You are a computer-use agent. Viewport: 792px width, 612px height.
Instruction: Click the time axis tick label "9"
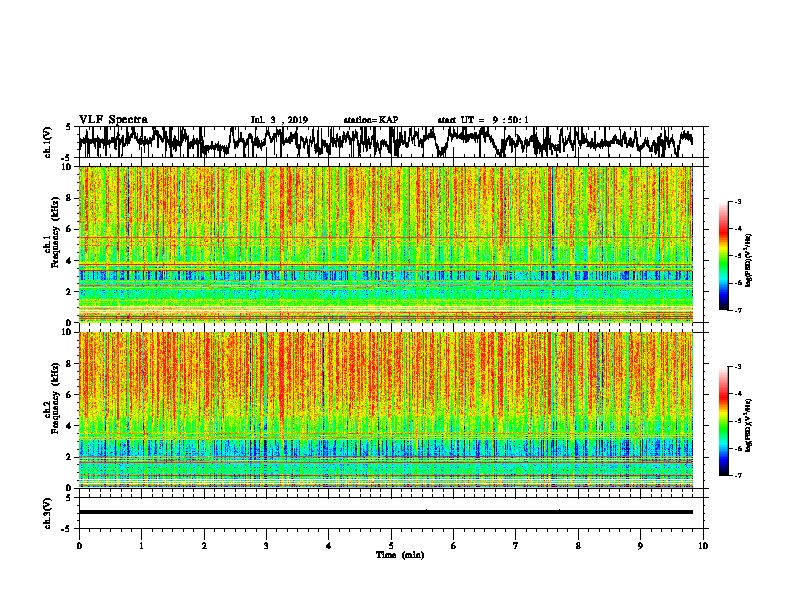pos(640,546)
